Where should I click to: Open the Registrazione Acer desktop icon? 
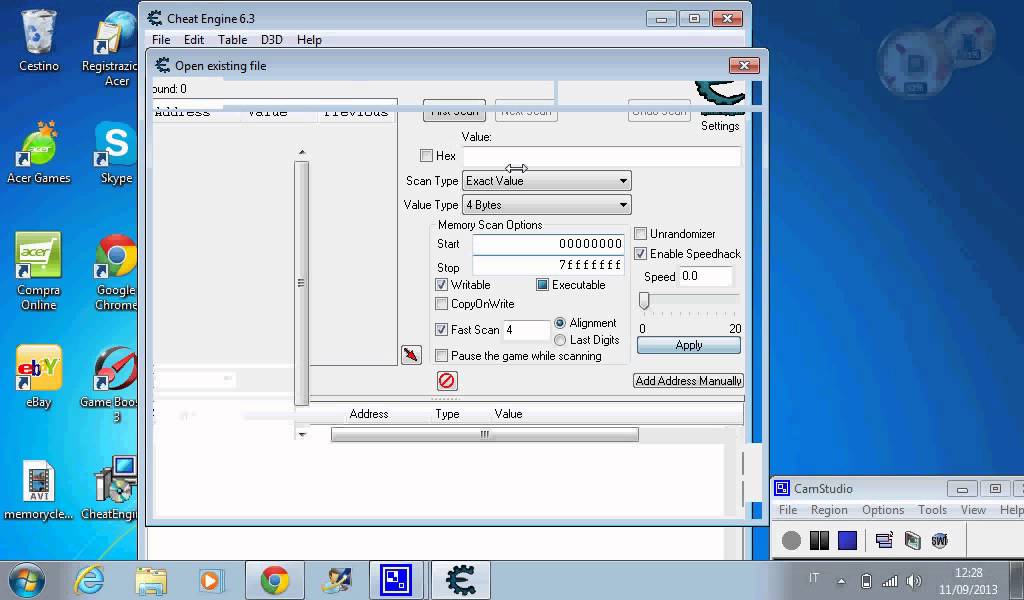pyautogui.click(x=114, y=47)
